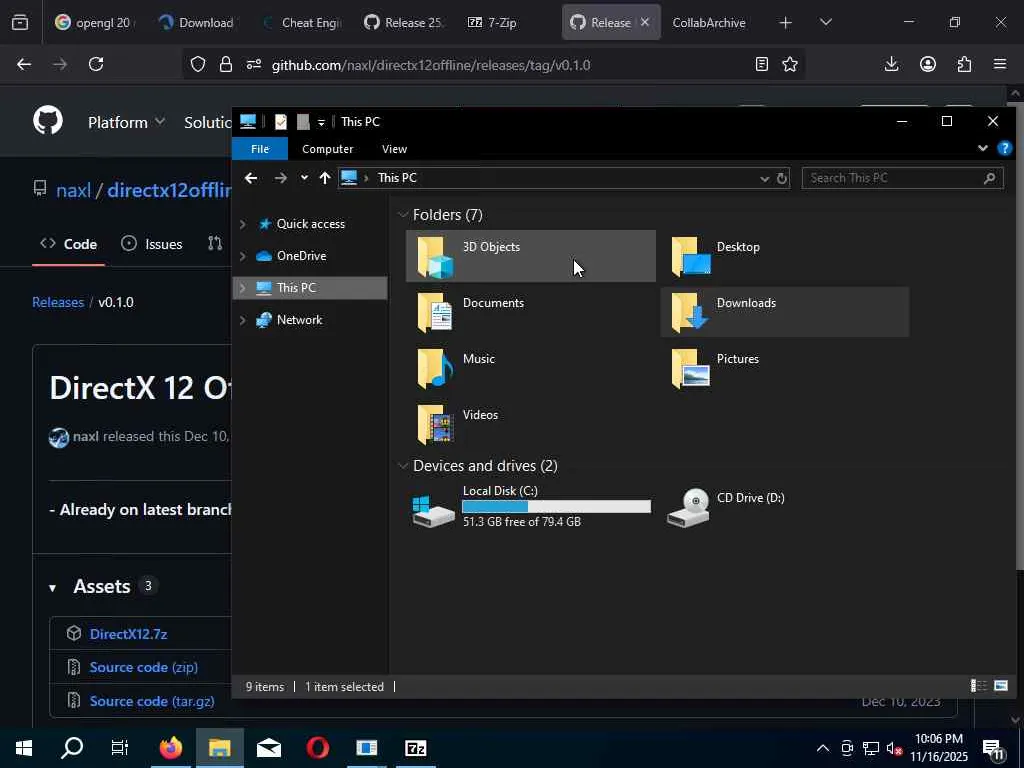Open the Platform dropdown on GitHub
Image resolution: width=1024 pixels, height=768 pixels.
click(126, 122)
